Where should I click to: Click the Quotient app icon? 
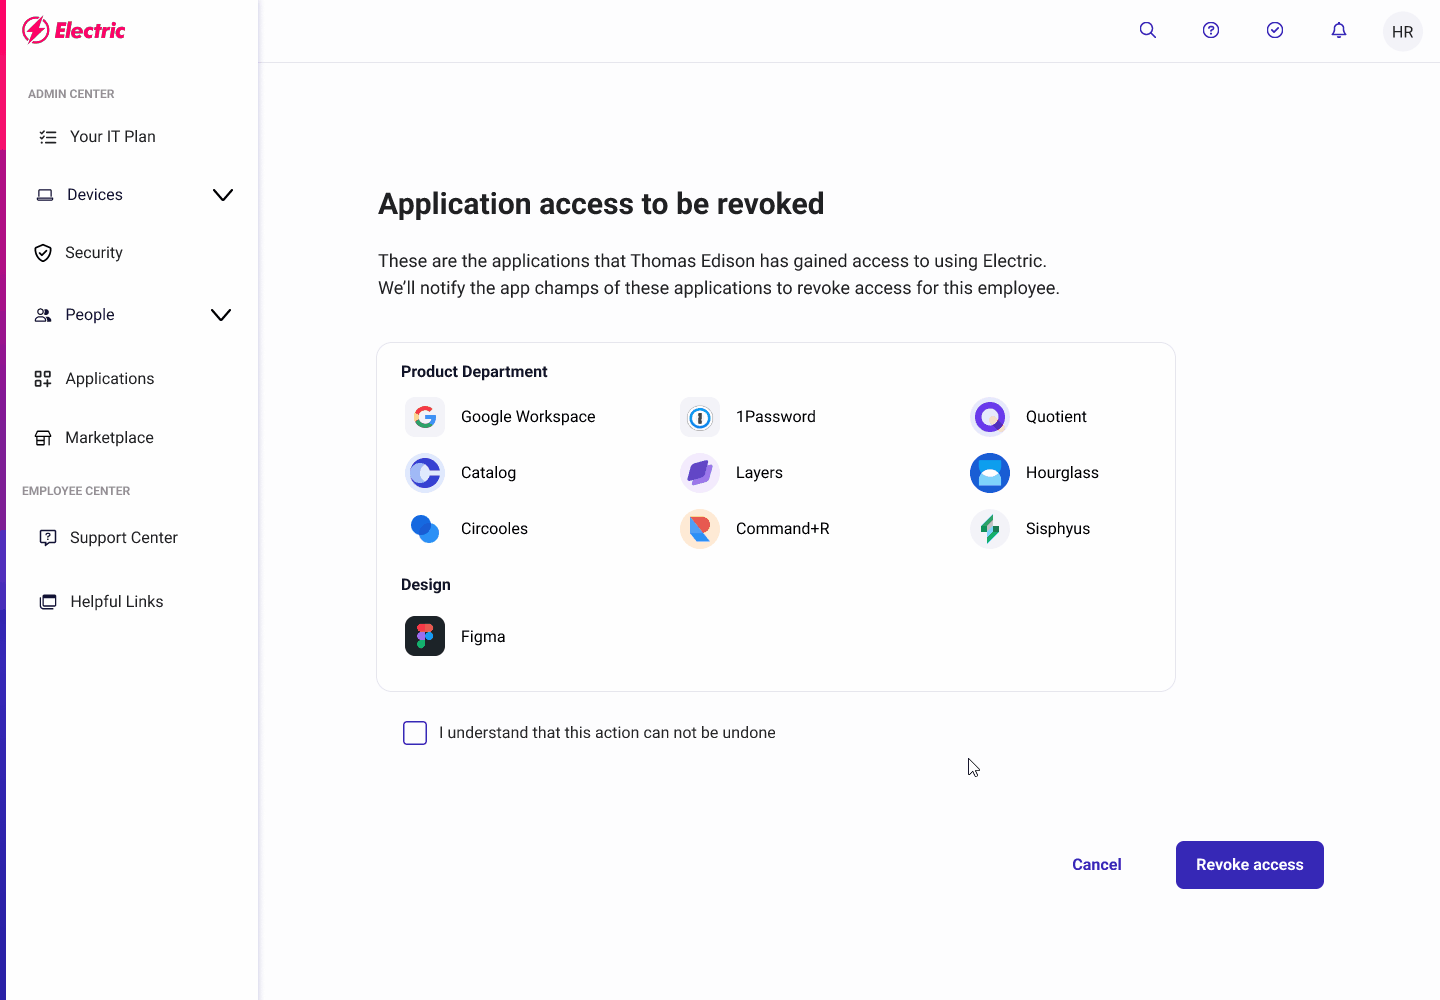click(x=990, y=417)
